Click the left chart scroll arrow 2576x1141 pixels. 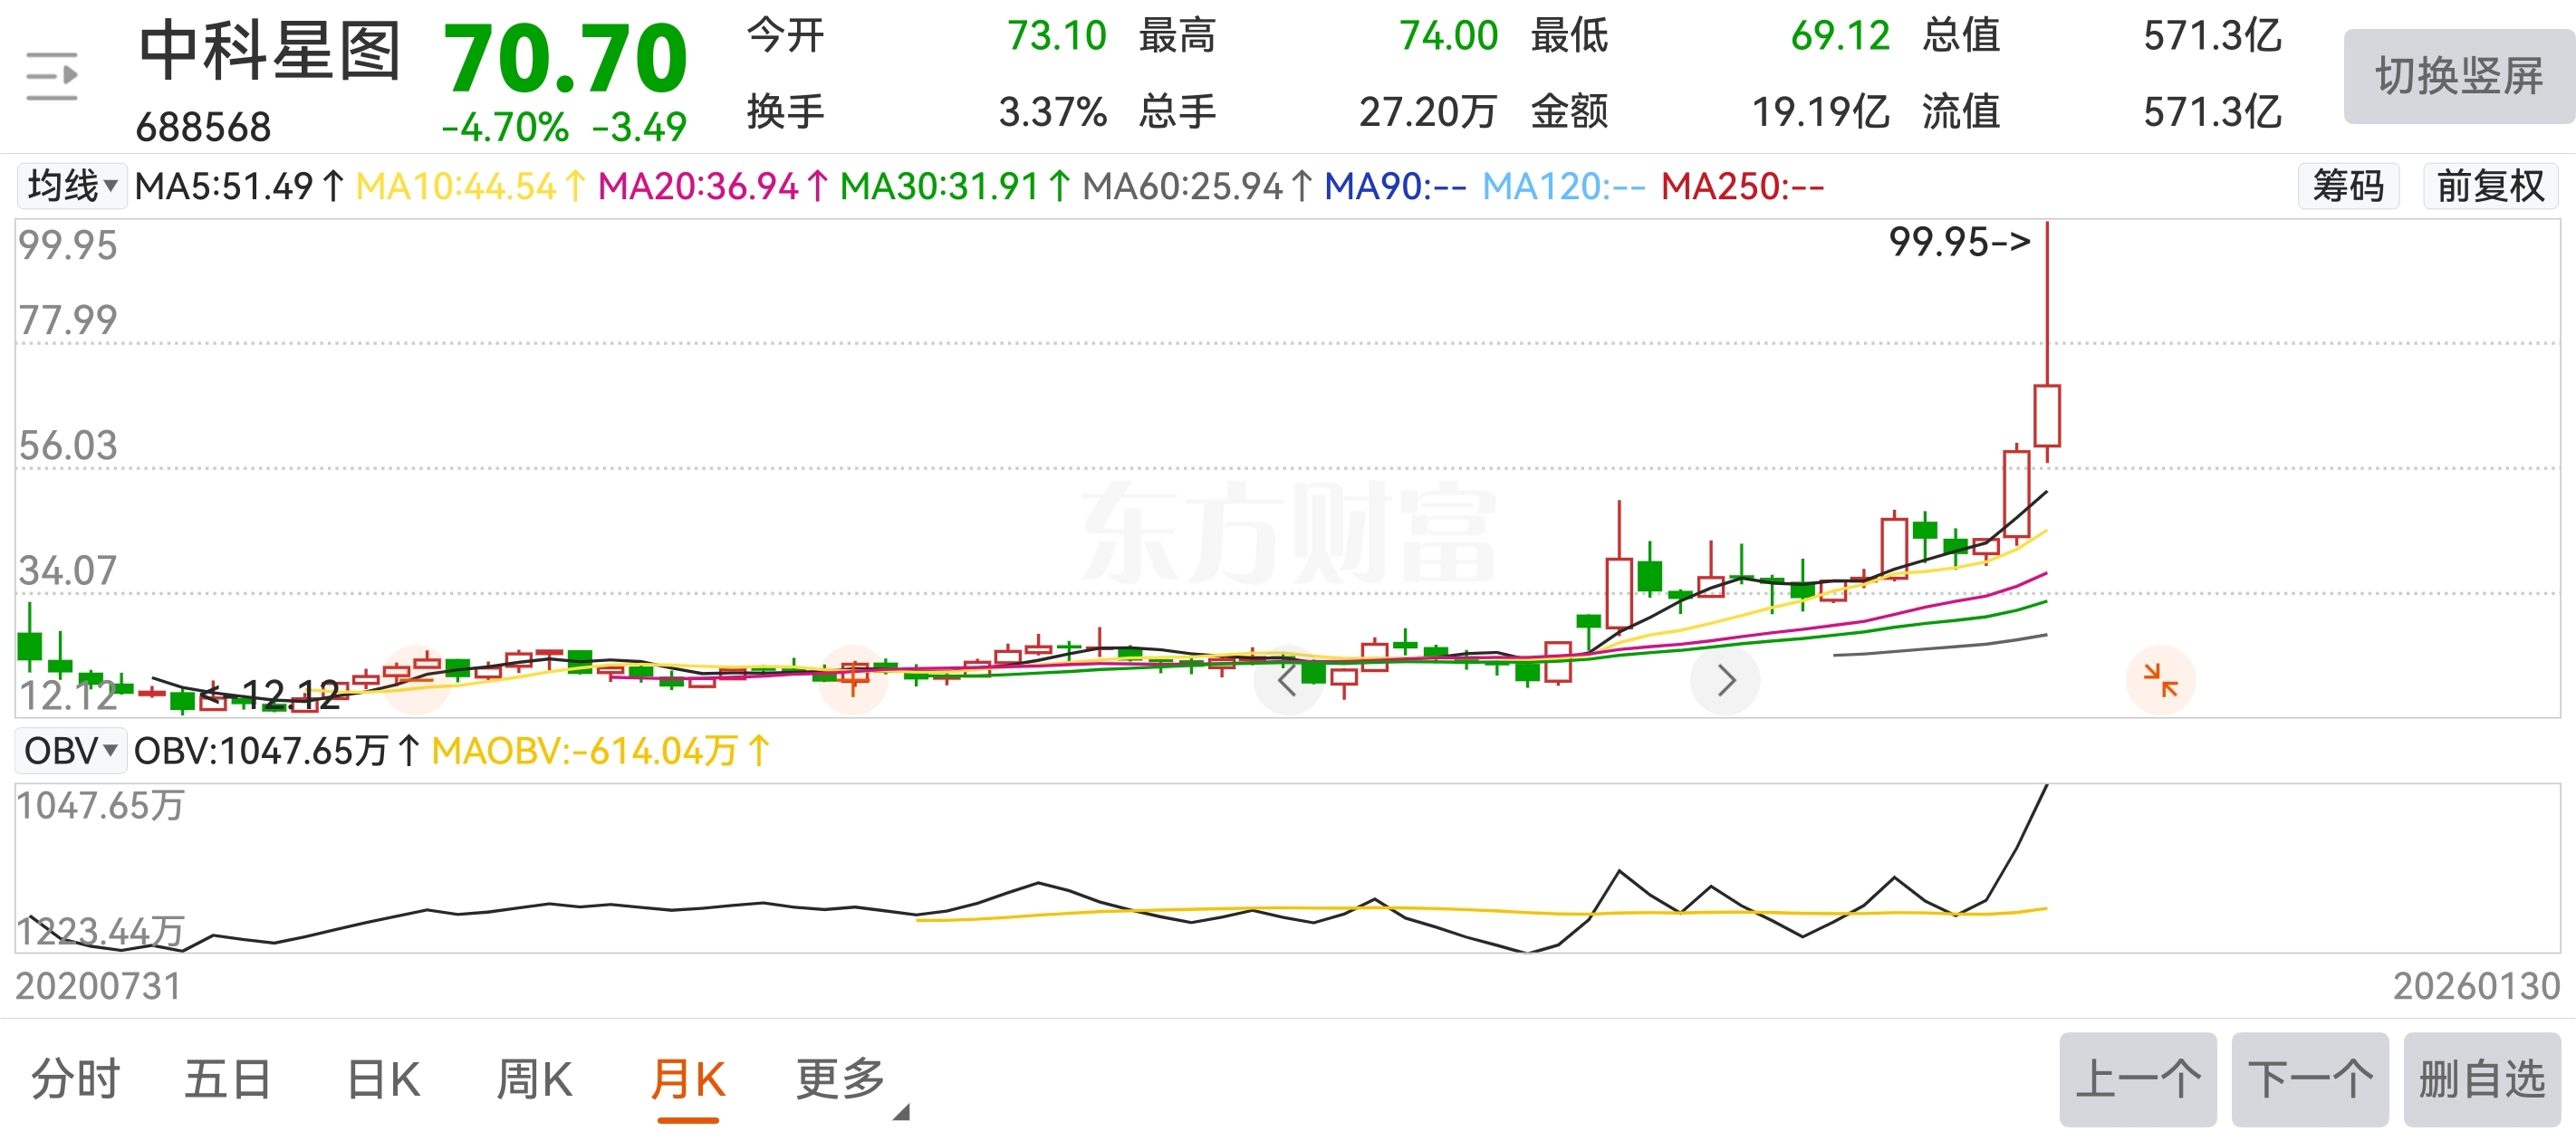[x=1288, y=681]
